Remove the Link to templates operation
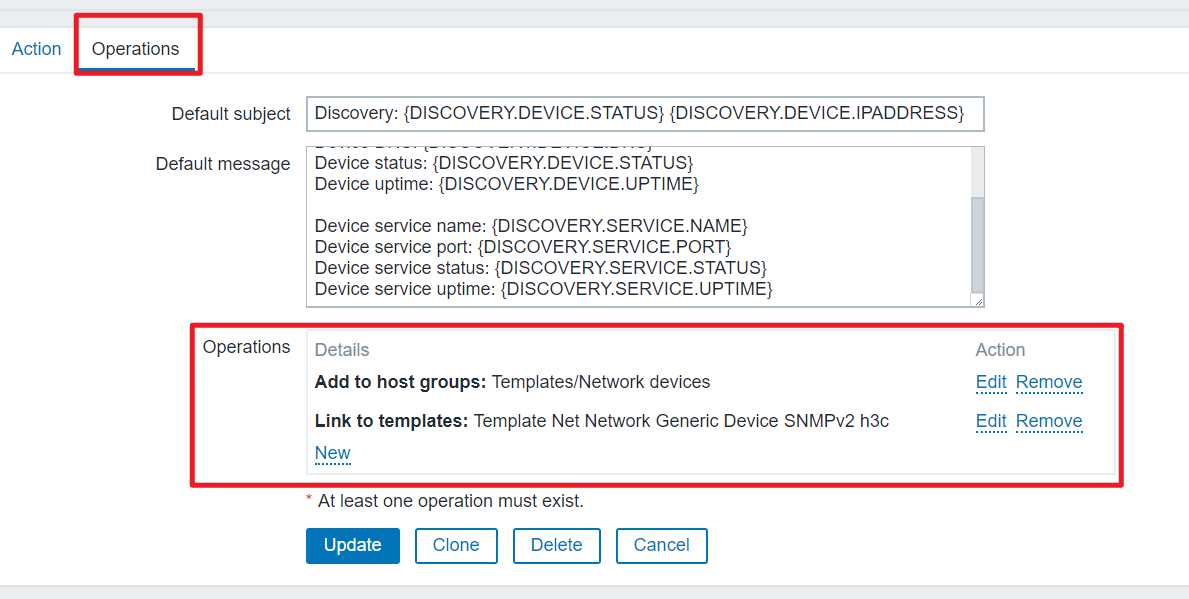1189x599 pixels. [1048, 421]
